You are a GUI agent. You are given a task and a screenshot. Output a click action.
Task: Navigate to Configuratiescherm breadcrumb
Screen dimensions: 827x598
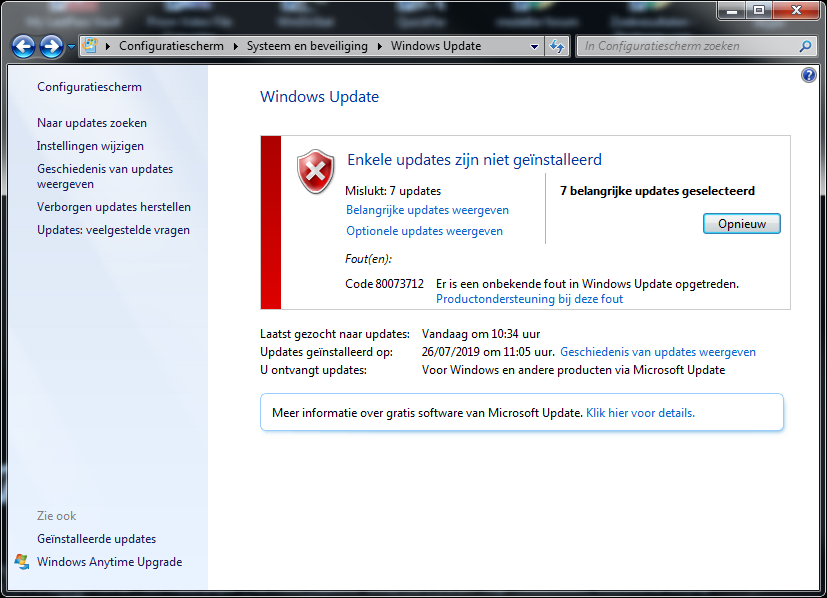coord(171,46)
